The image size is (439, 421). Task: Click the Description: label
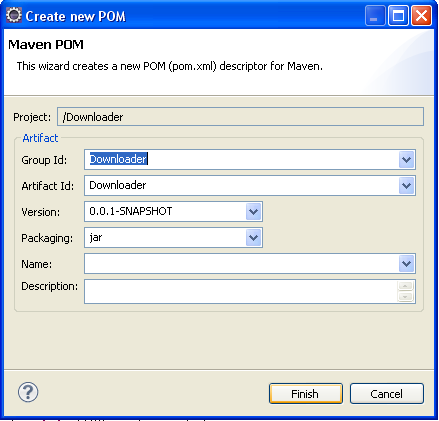(49, 286)
